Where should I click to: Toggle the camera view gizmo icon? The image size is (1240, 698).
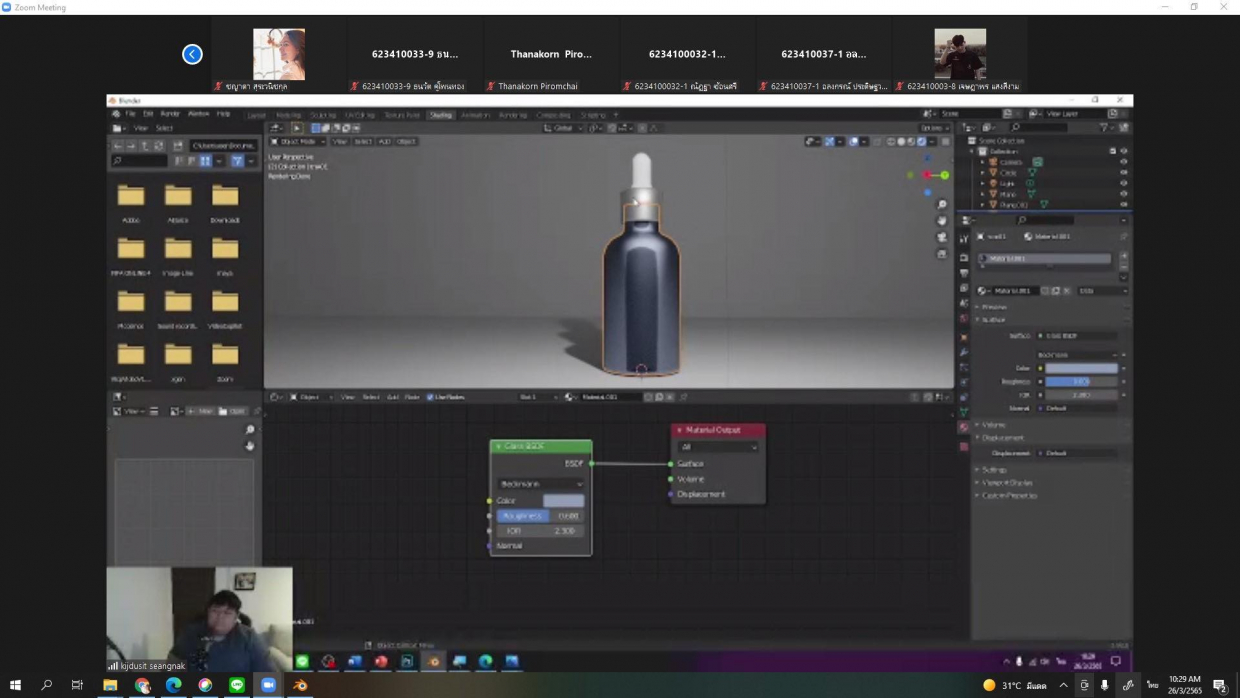click(942, 238)
